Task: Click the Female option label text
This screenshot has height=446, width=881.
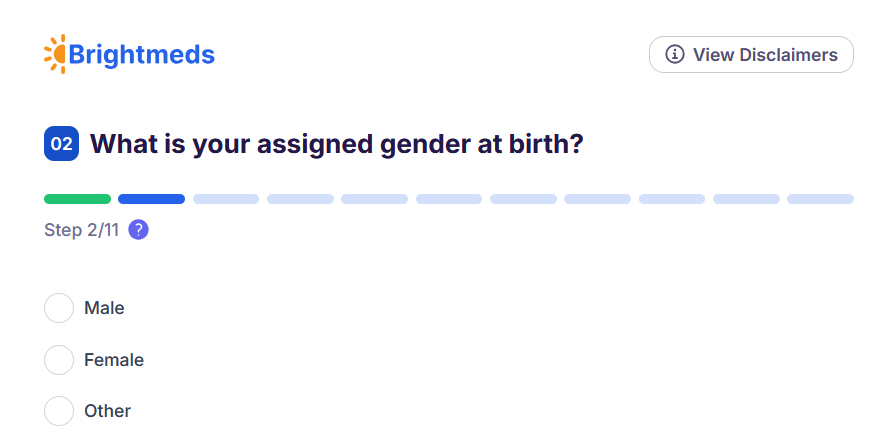Action: tap(114, 360)
